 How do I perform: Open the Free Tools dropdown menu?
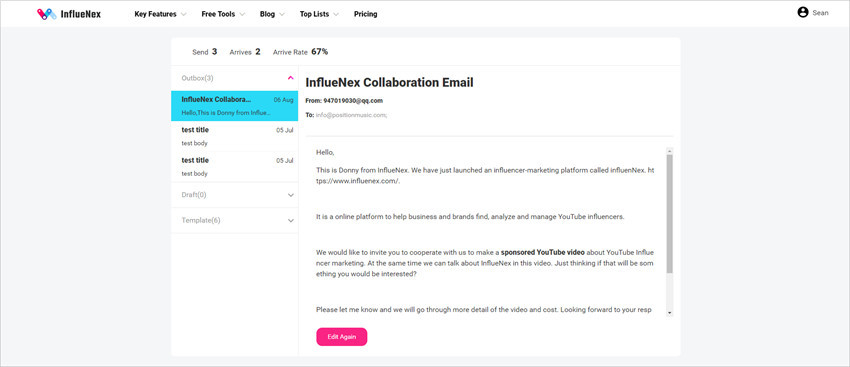[223, 14]
